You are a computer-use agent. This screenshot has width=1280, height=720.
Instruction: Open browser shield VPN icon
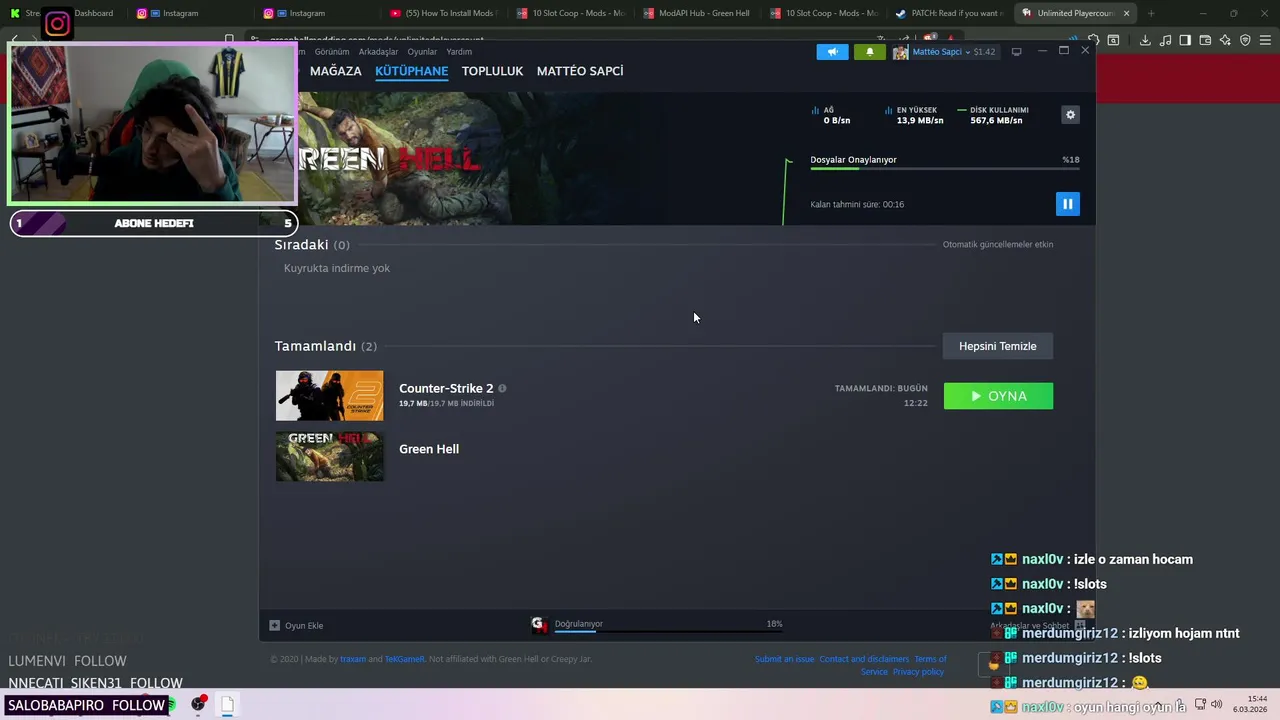[1245, 40]
